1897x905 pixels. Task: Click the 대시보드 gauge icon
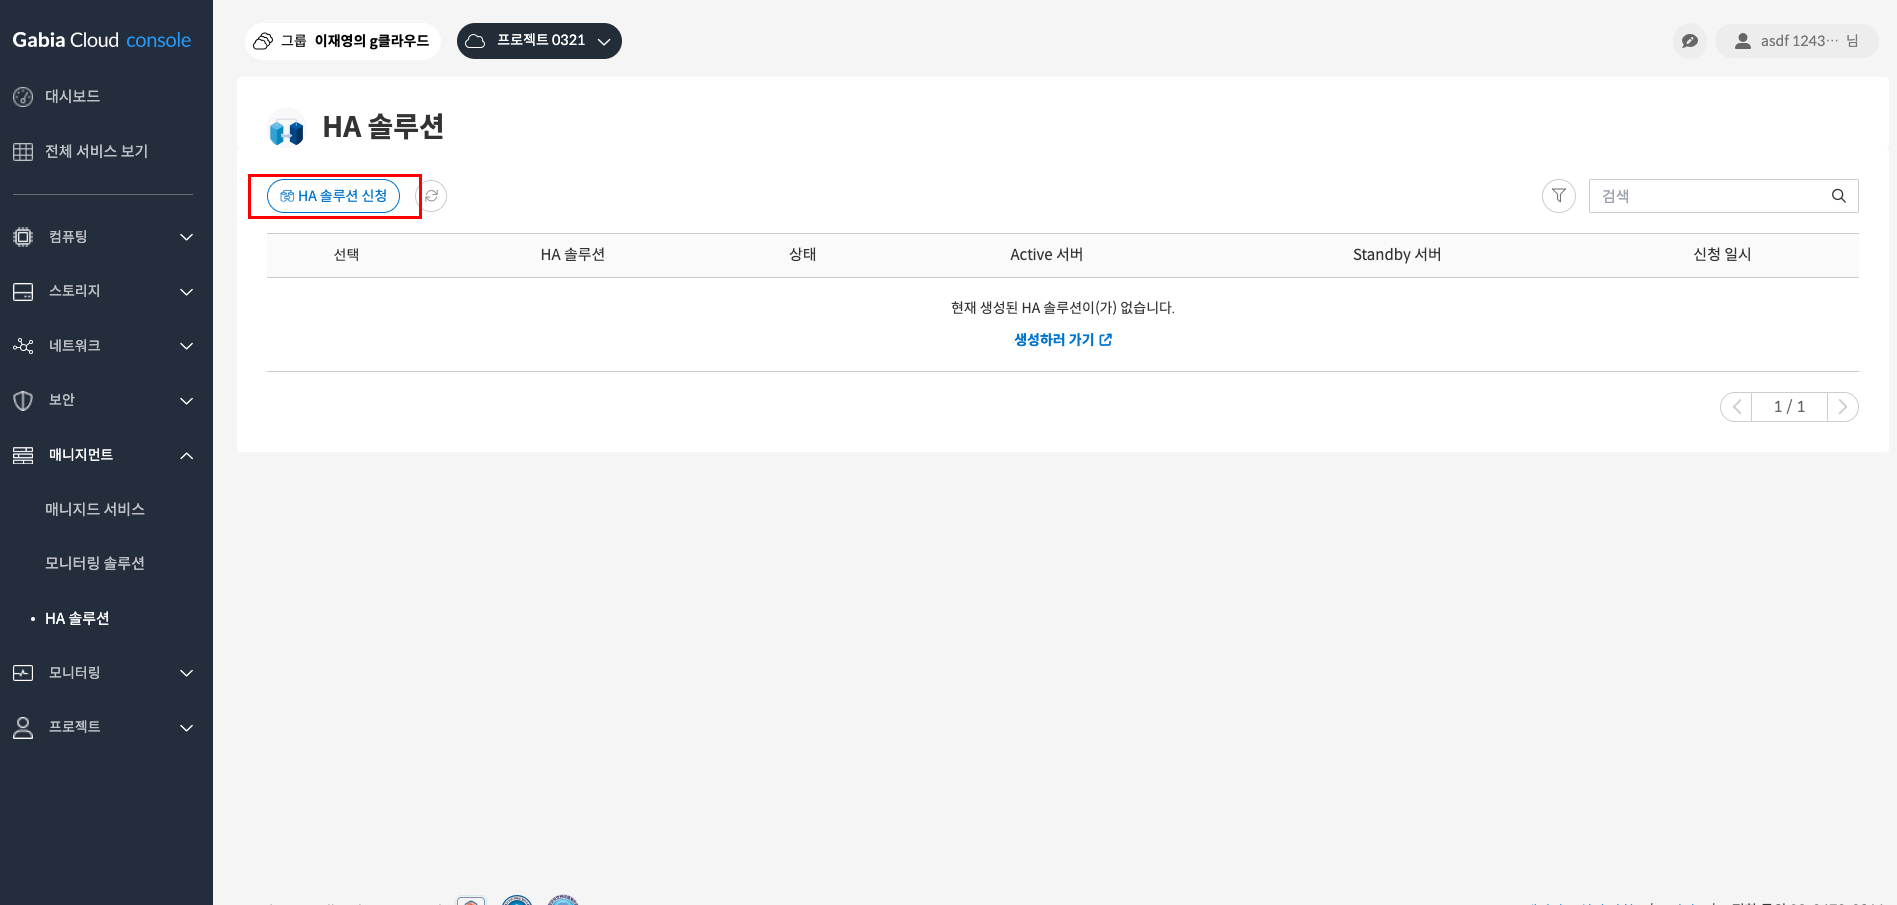(x=23, y=97)
